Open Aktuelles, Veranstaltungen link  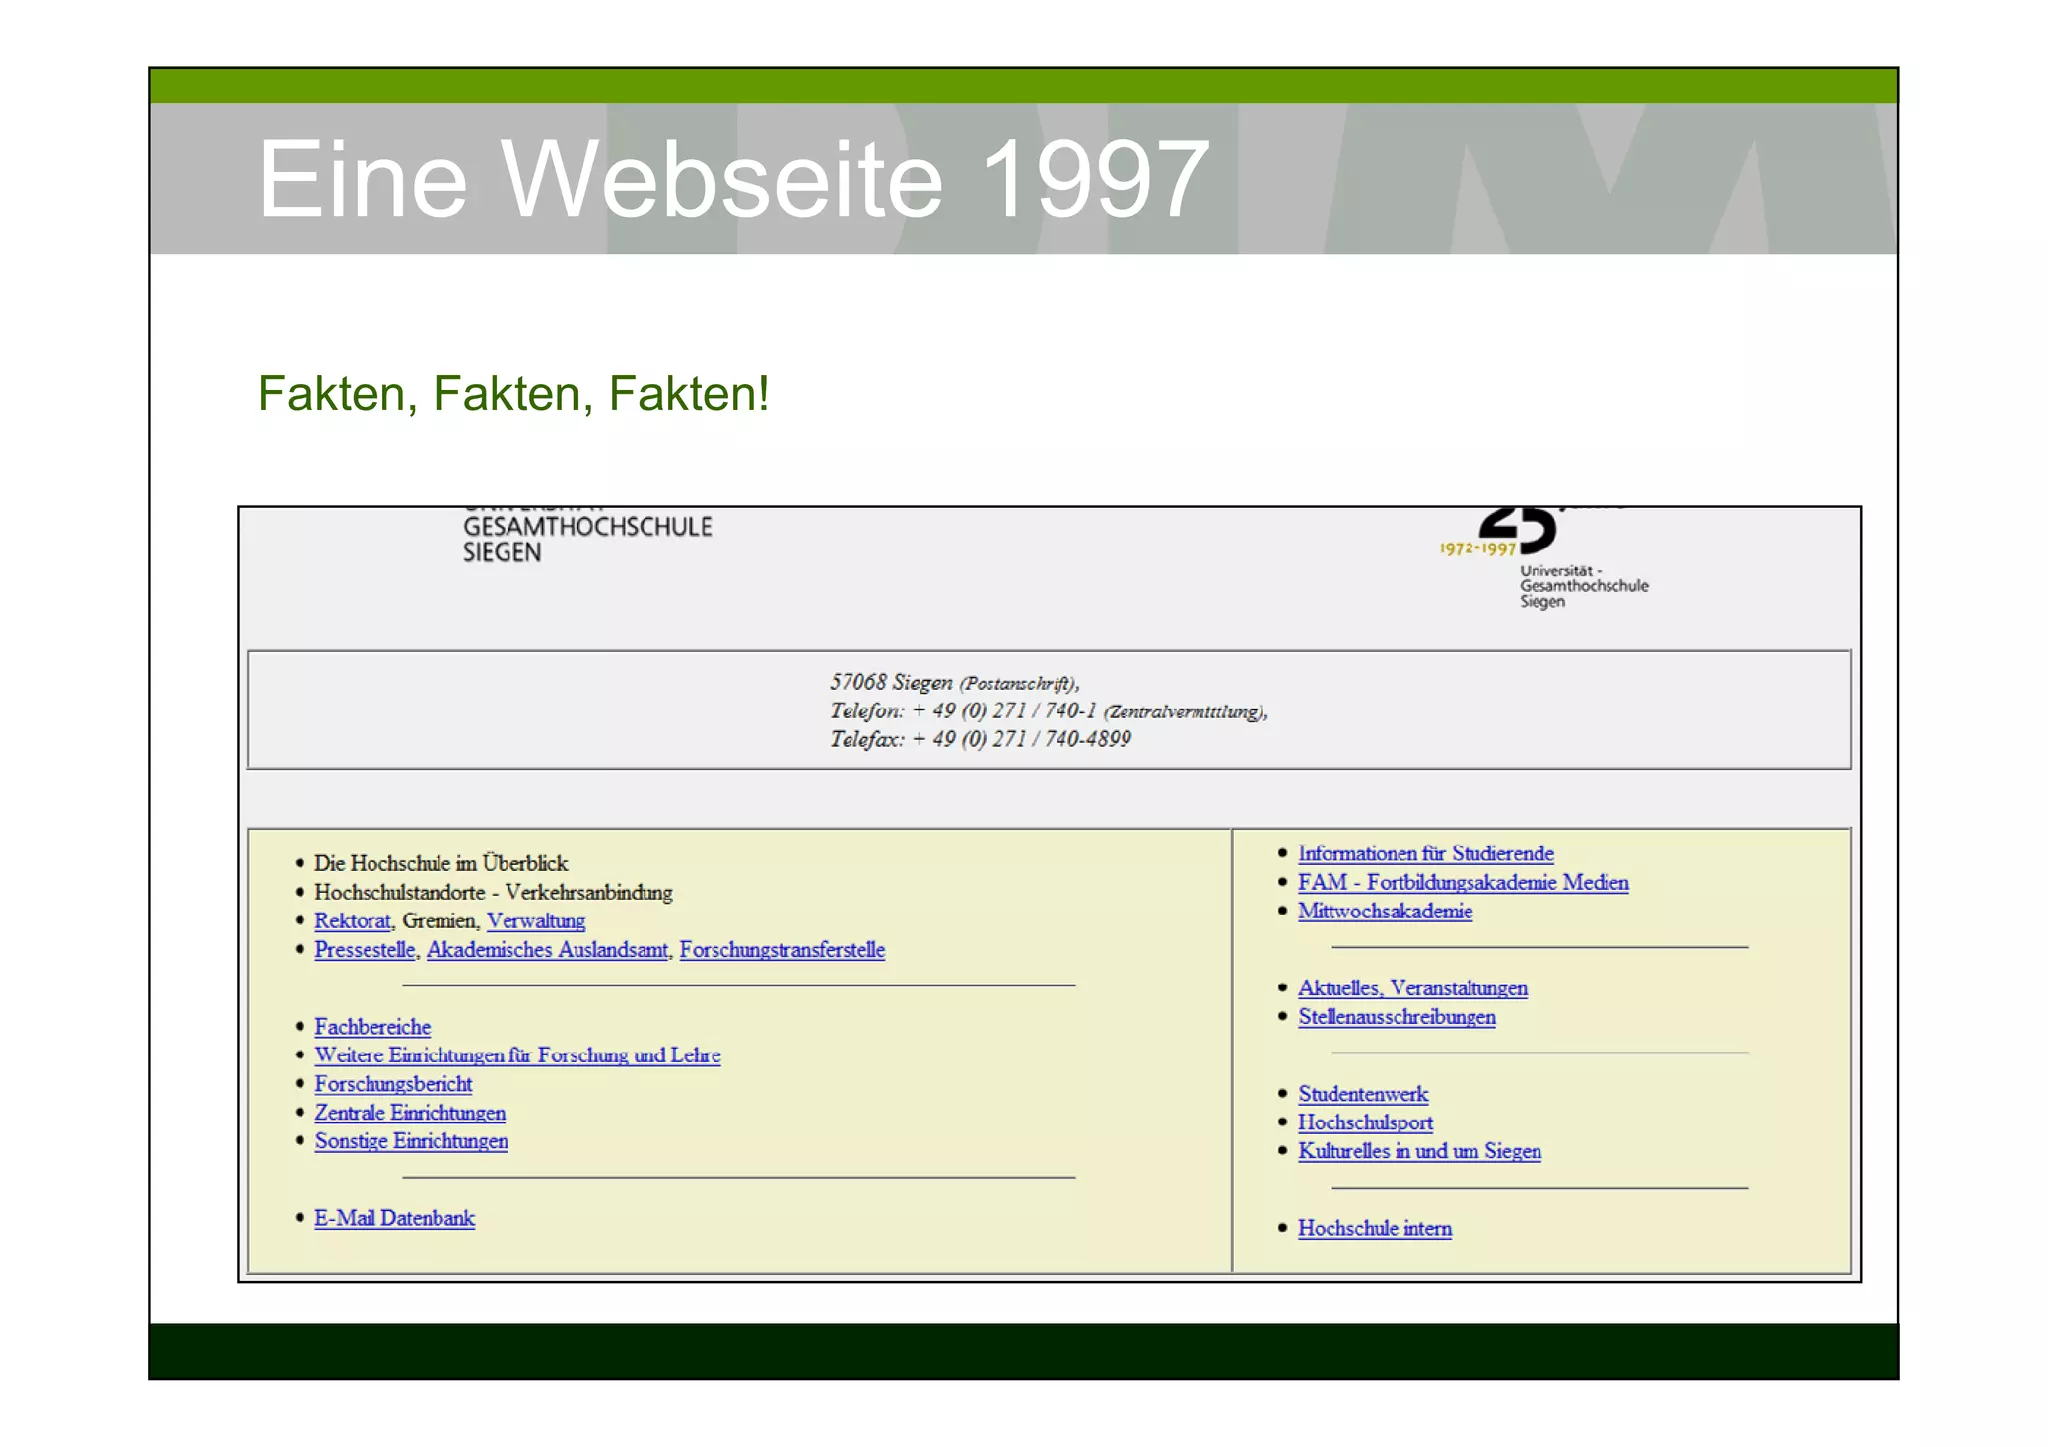[1413, 988]
